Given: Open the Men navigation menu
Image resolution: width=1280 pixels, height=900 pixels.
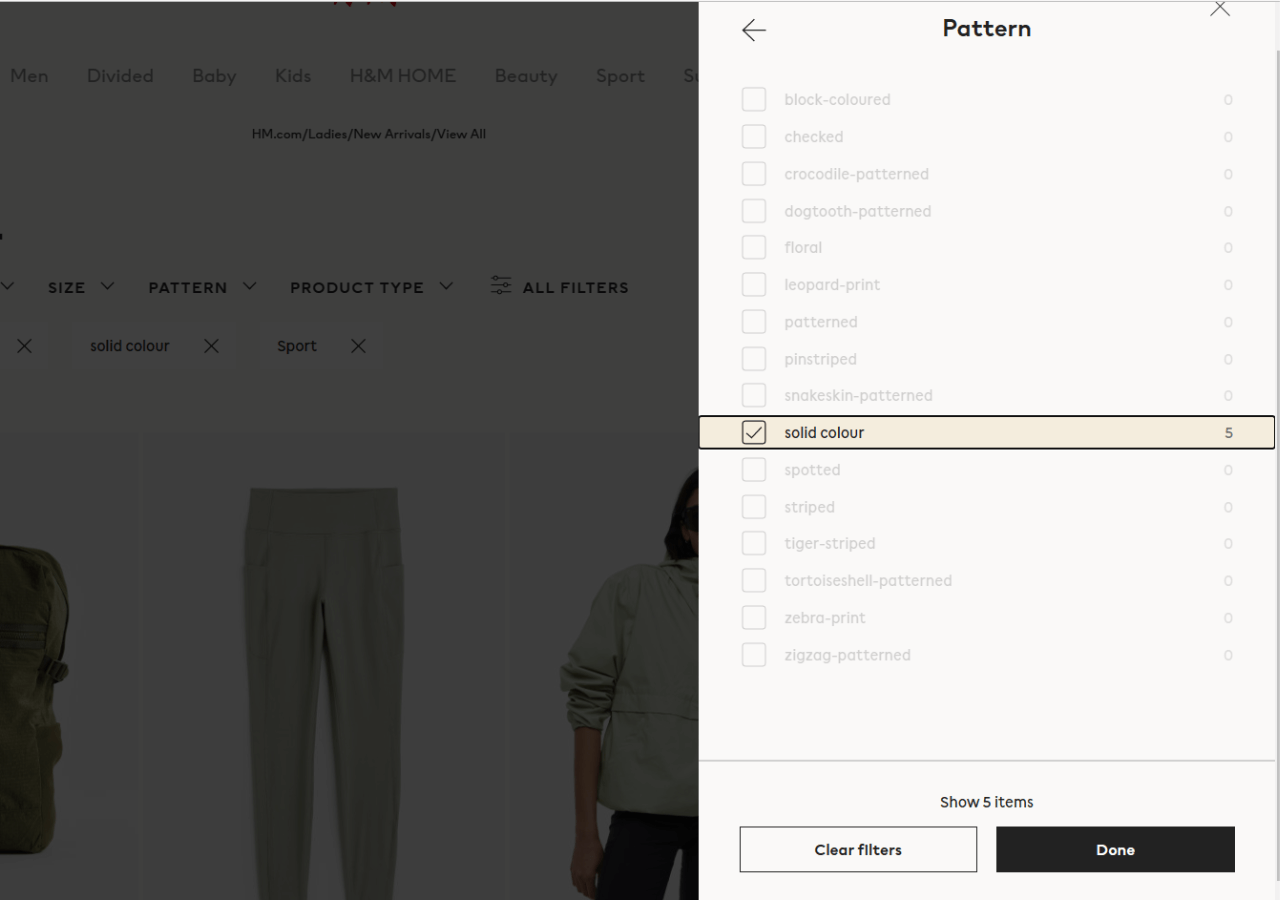Looking at the screenshot, I should pos(29,75).
